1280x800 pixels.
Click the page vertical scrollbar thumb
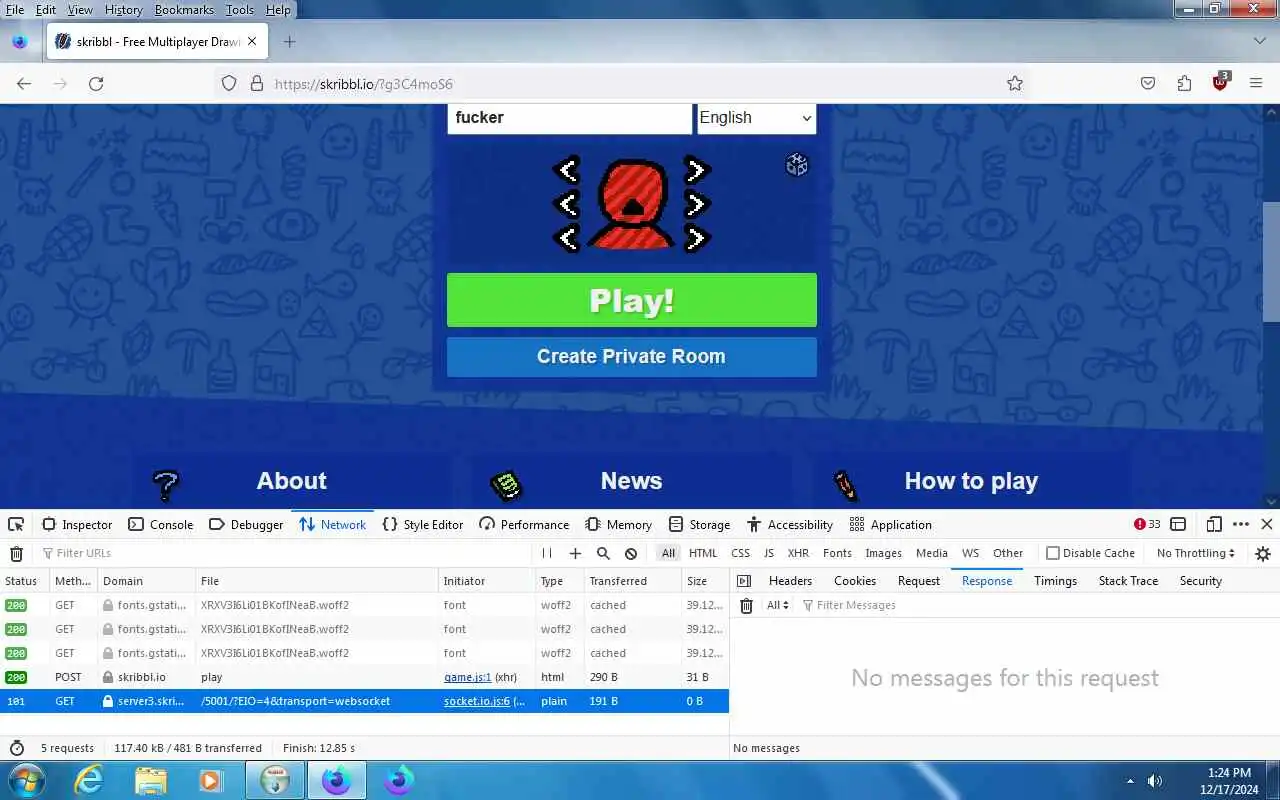[1271, 262]
